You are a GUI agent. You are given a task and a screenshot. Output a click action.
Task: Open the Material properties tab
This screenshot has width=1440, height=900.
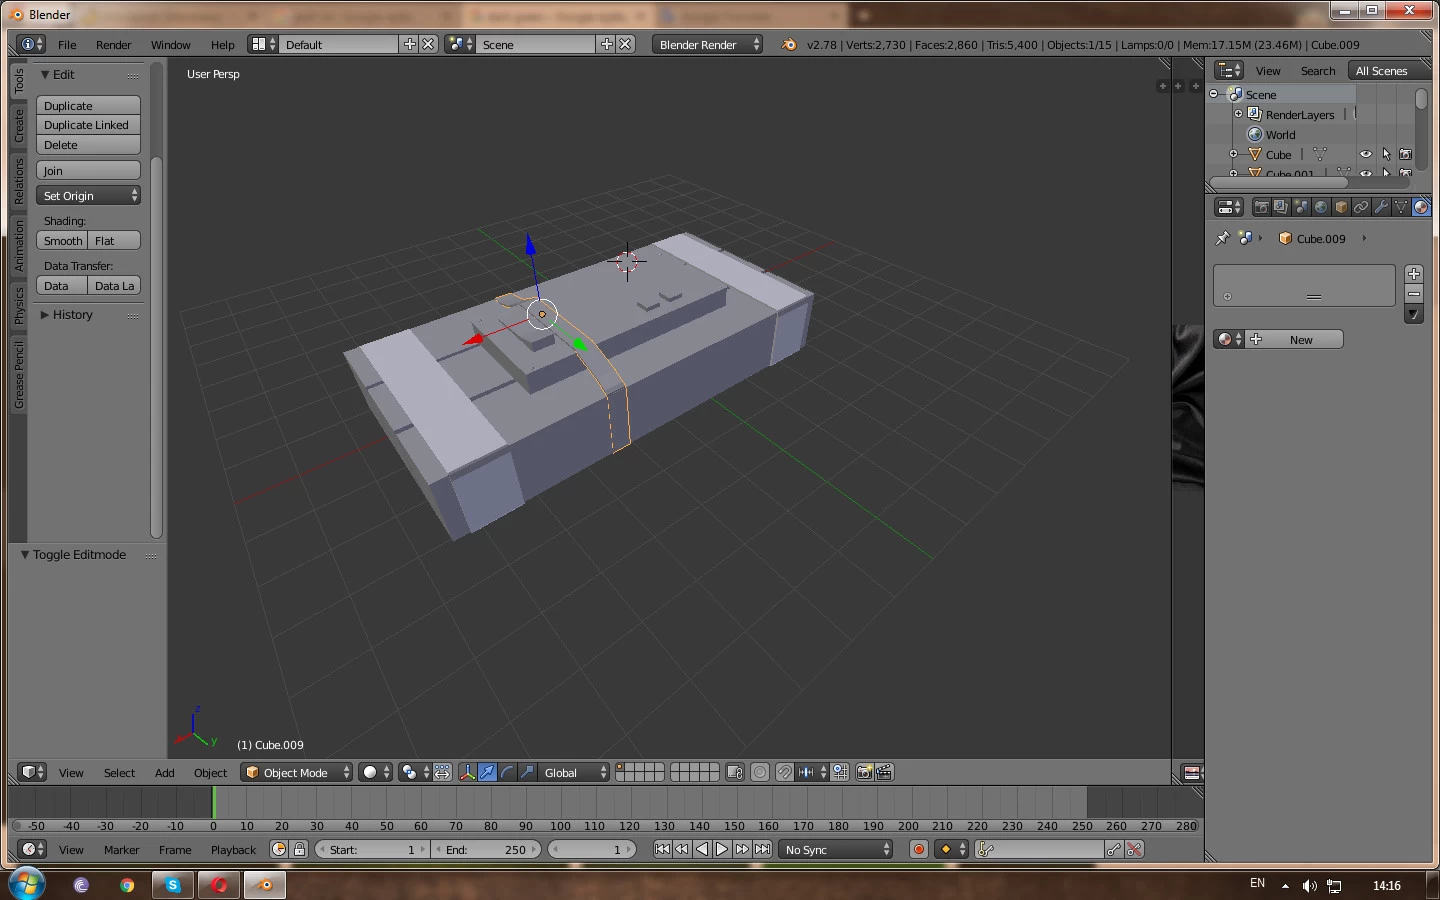point(1421,207)
